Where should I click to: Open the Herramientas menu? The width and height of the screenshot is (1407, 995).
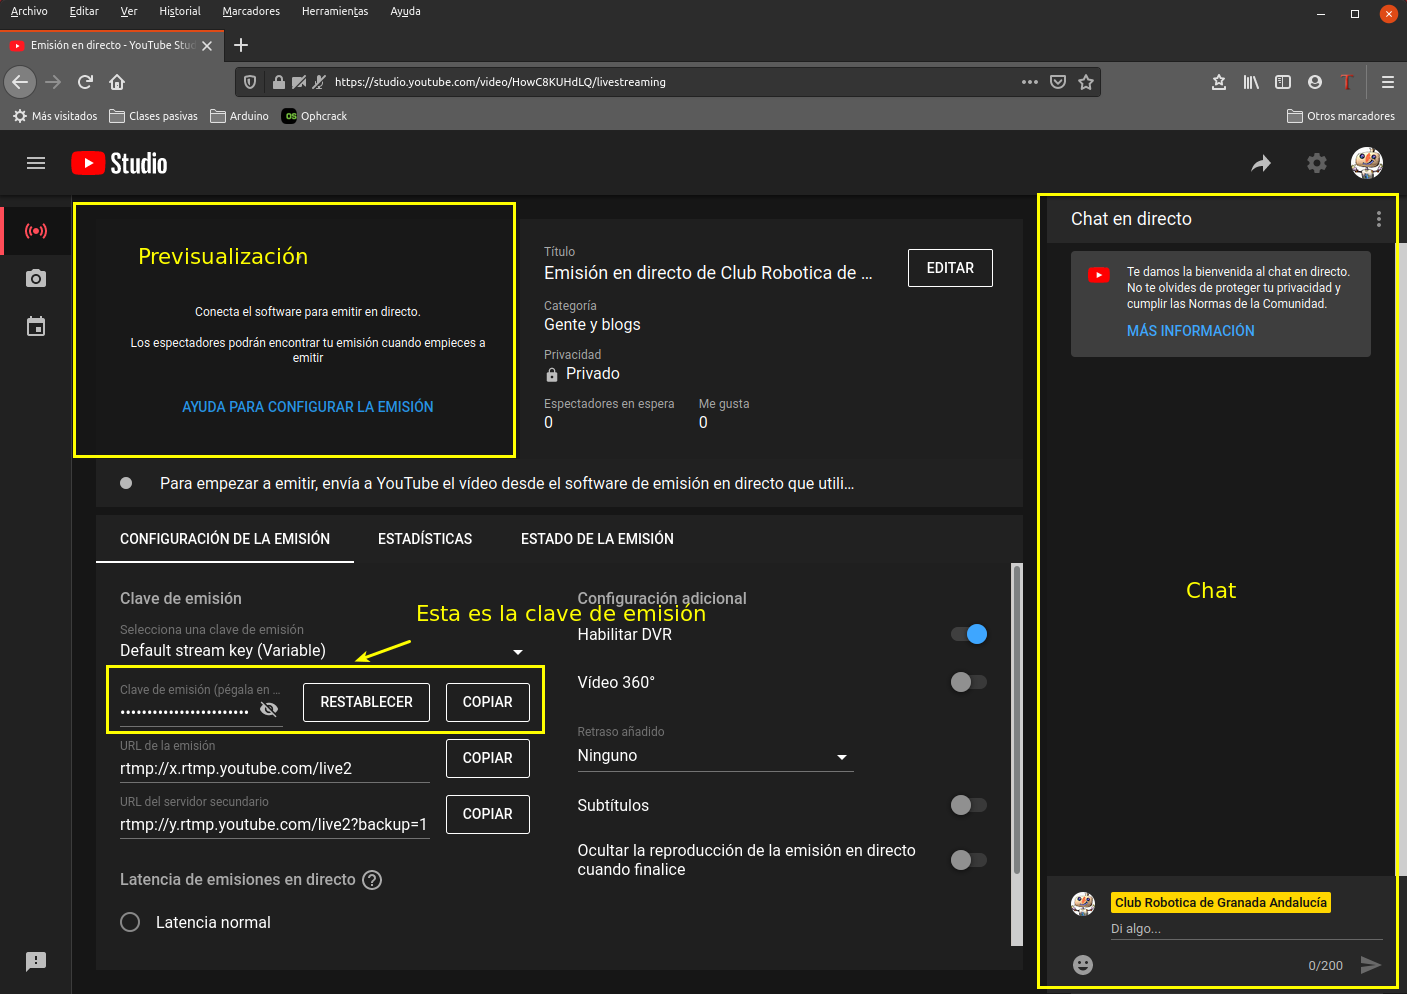[335, 11]
